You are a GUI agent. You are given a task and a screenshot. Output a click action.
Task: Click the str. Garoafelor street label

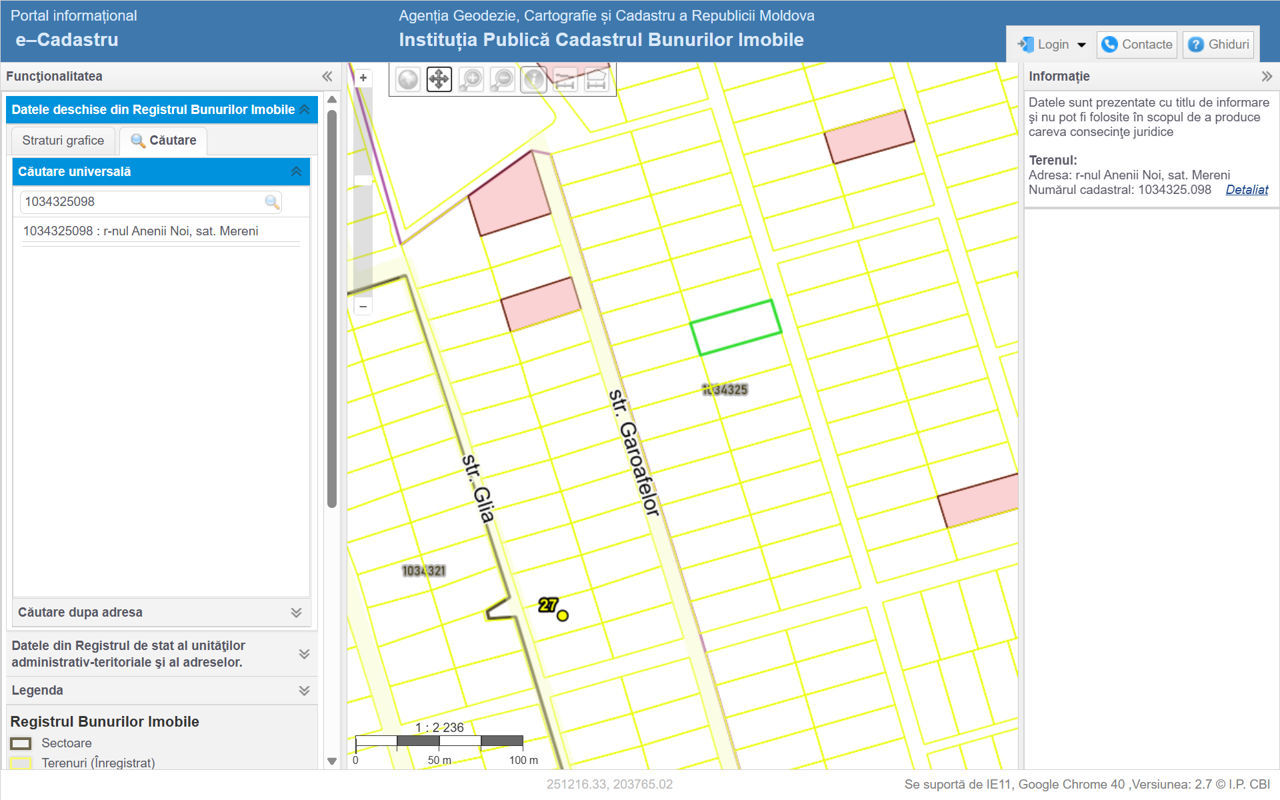(634, 452)
